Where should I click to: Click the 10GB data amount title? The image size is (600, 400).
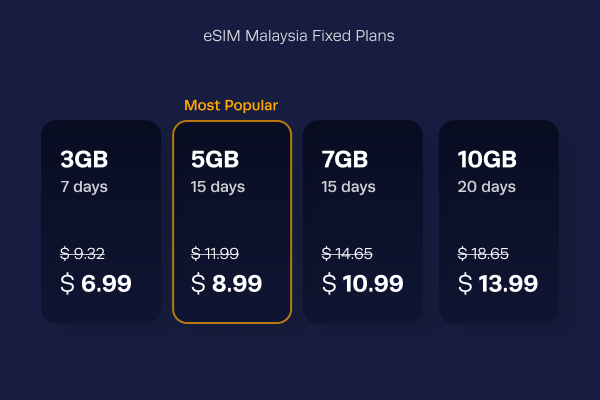click(x=487, y=159)
